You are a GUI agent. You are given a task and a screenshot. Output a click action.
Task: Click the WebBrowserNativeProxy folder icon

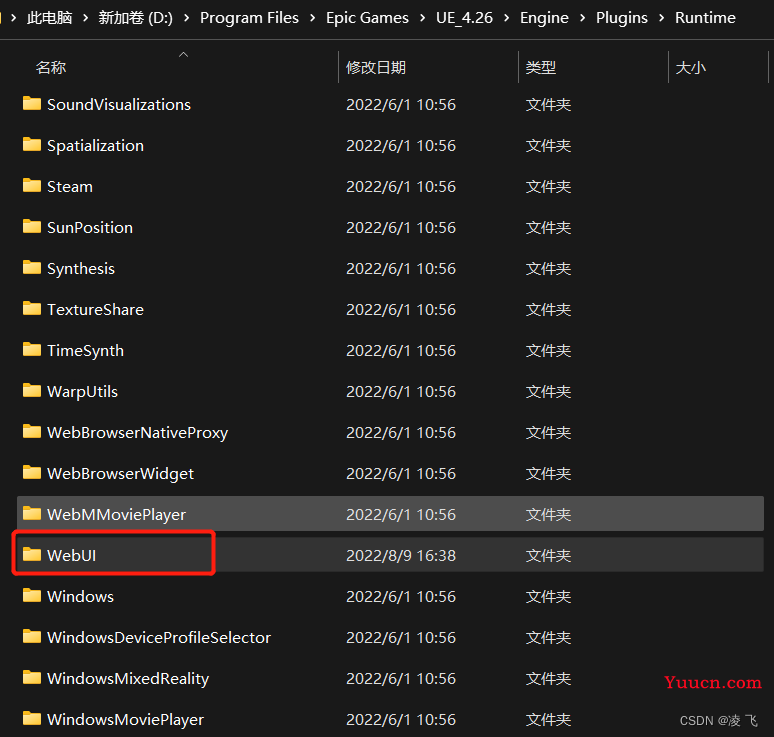[32, 431]
